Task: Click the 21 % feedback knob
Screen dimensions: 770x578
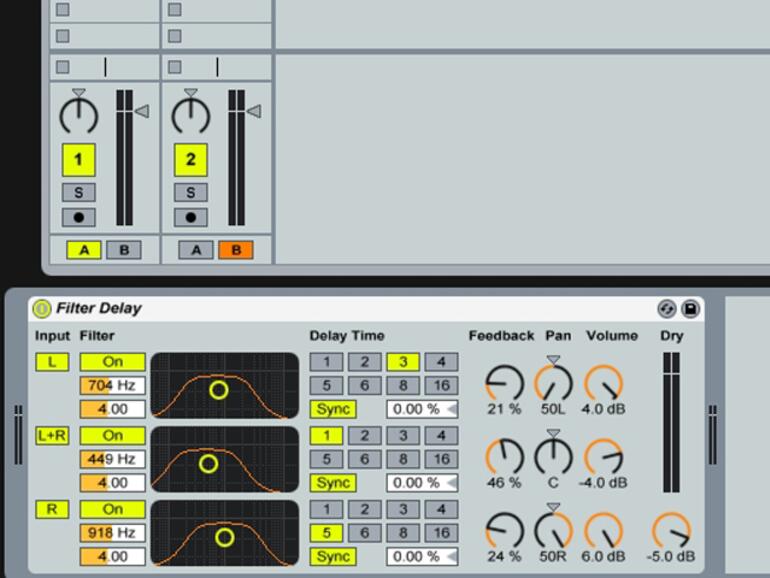Action: click(504, 383)
